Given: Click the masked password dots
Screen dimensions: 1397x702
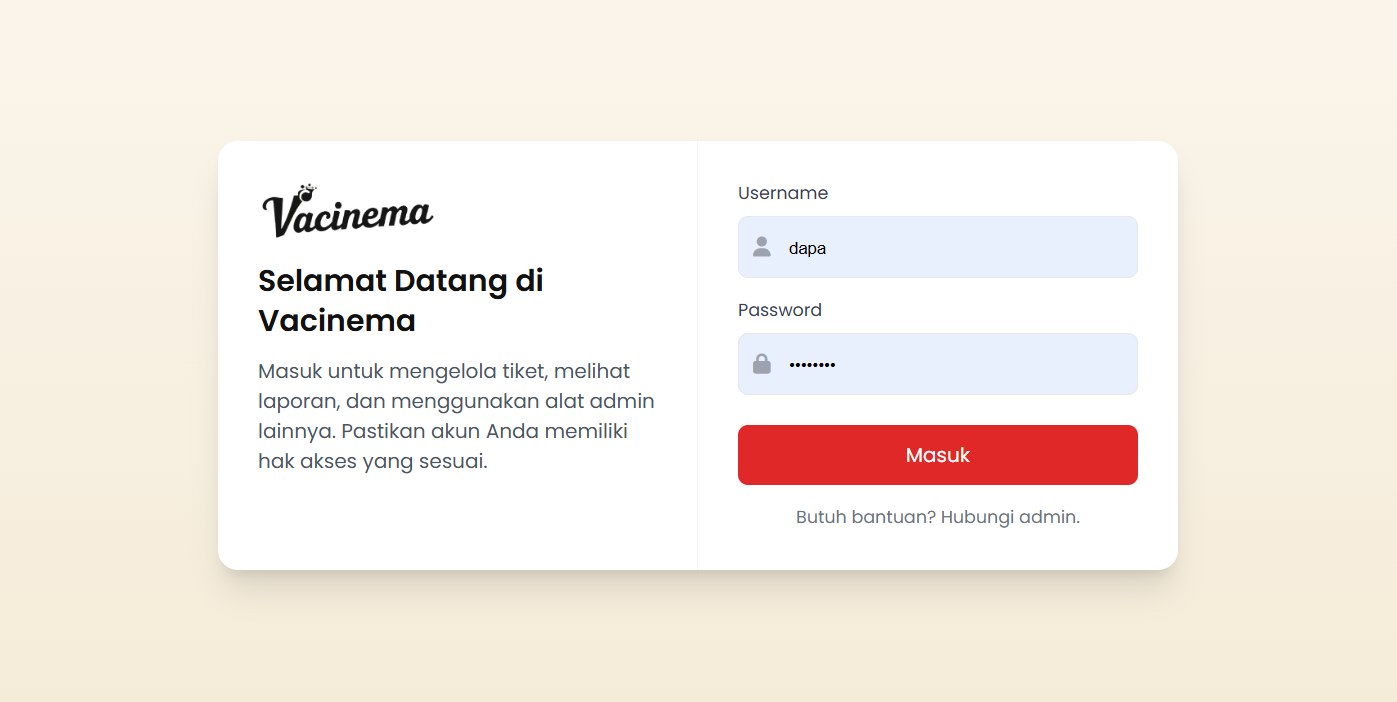Looking at the screenshot, I should 812,363.
